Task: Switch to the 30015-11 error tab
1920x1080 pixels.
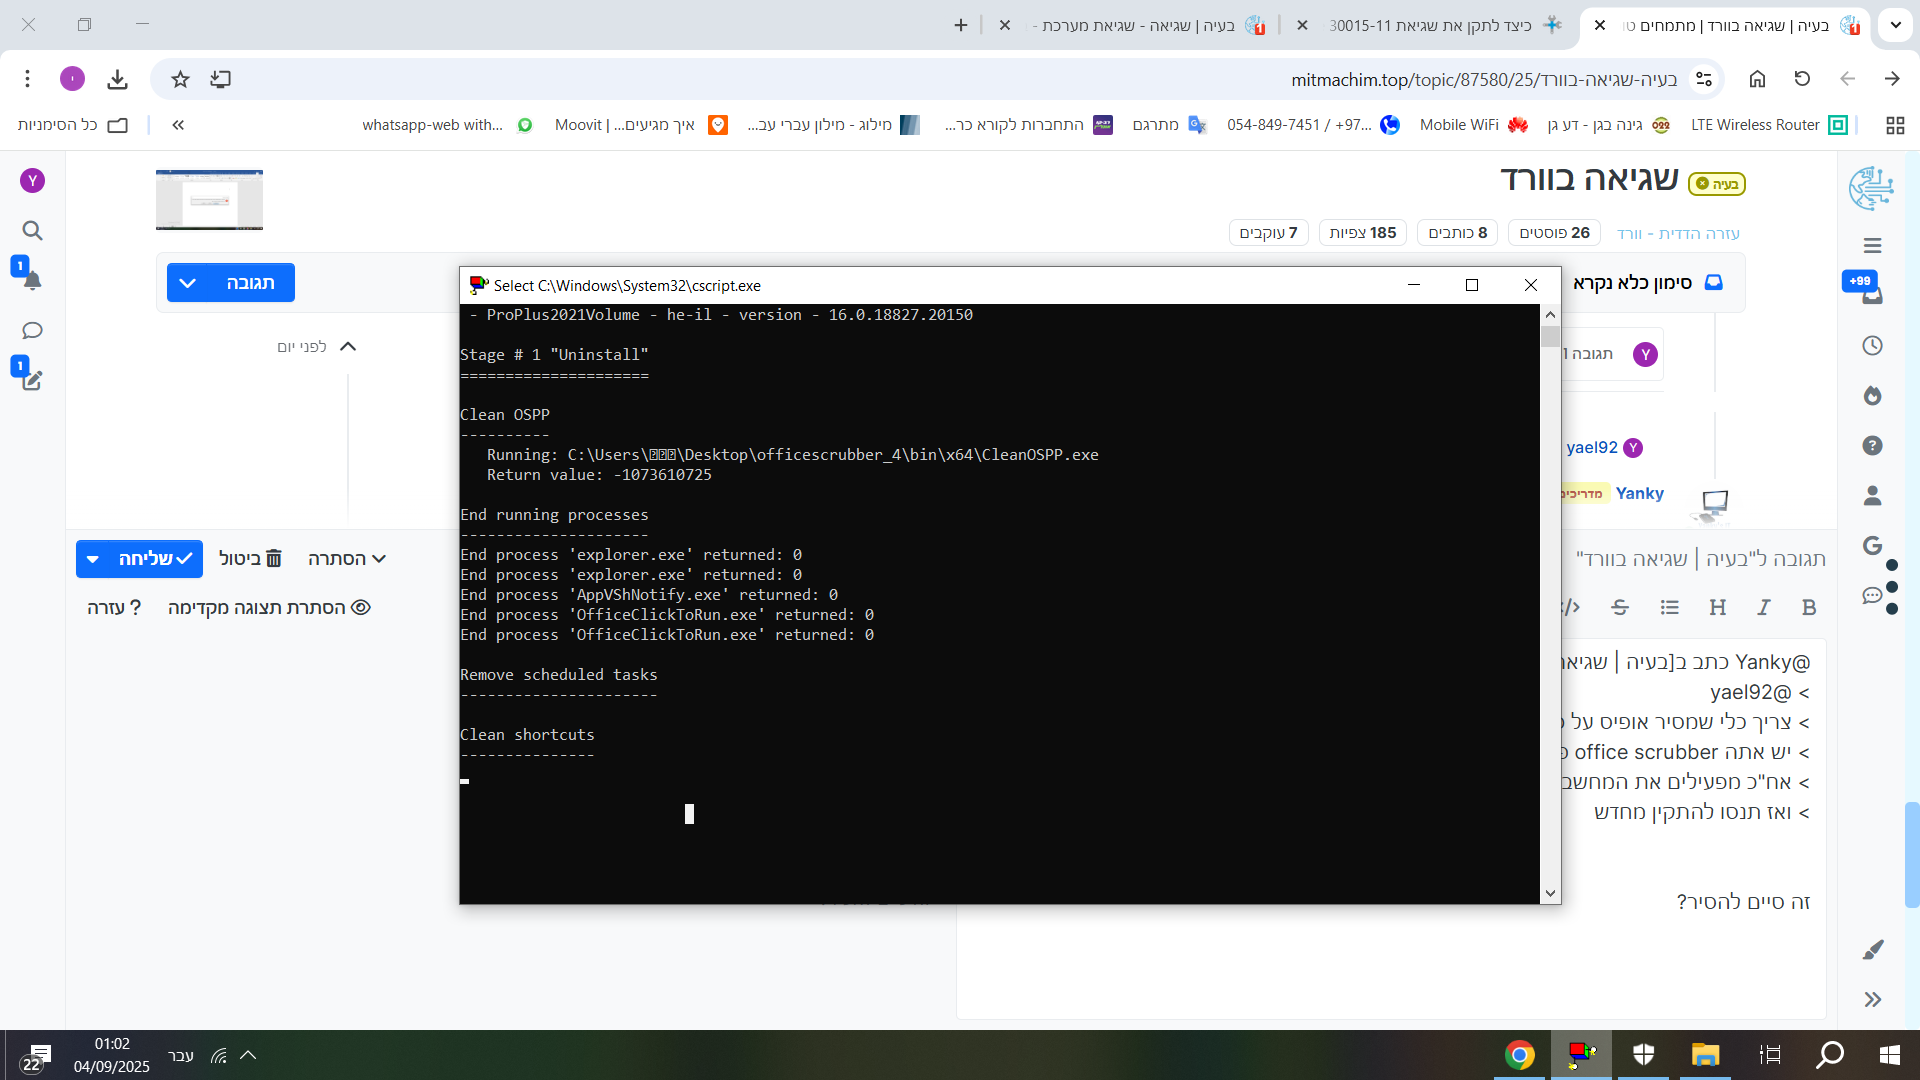Action: [1432, 25]
